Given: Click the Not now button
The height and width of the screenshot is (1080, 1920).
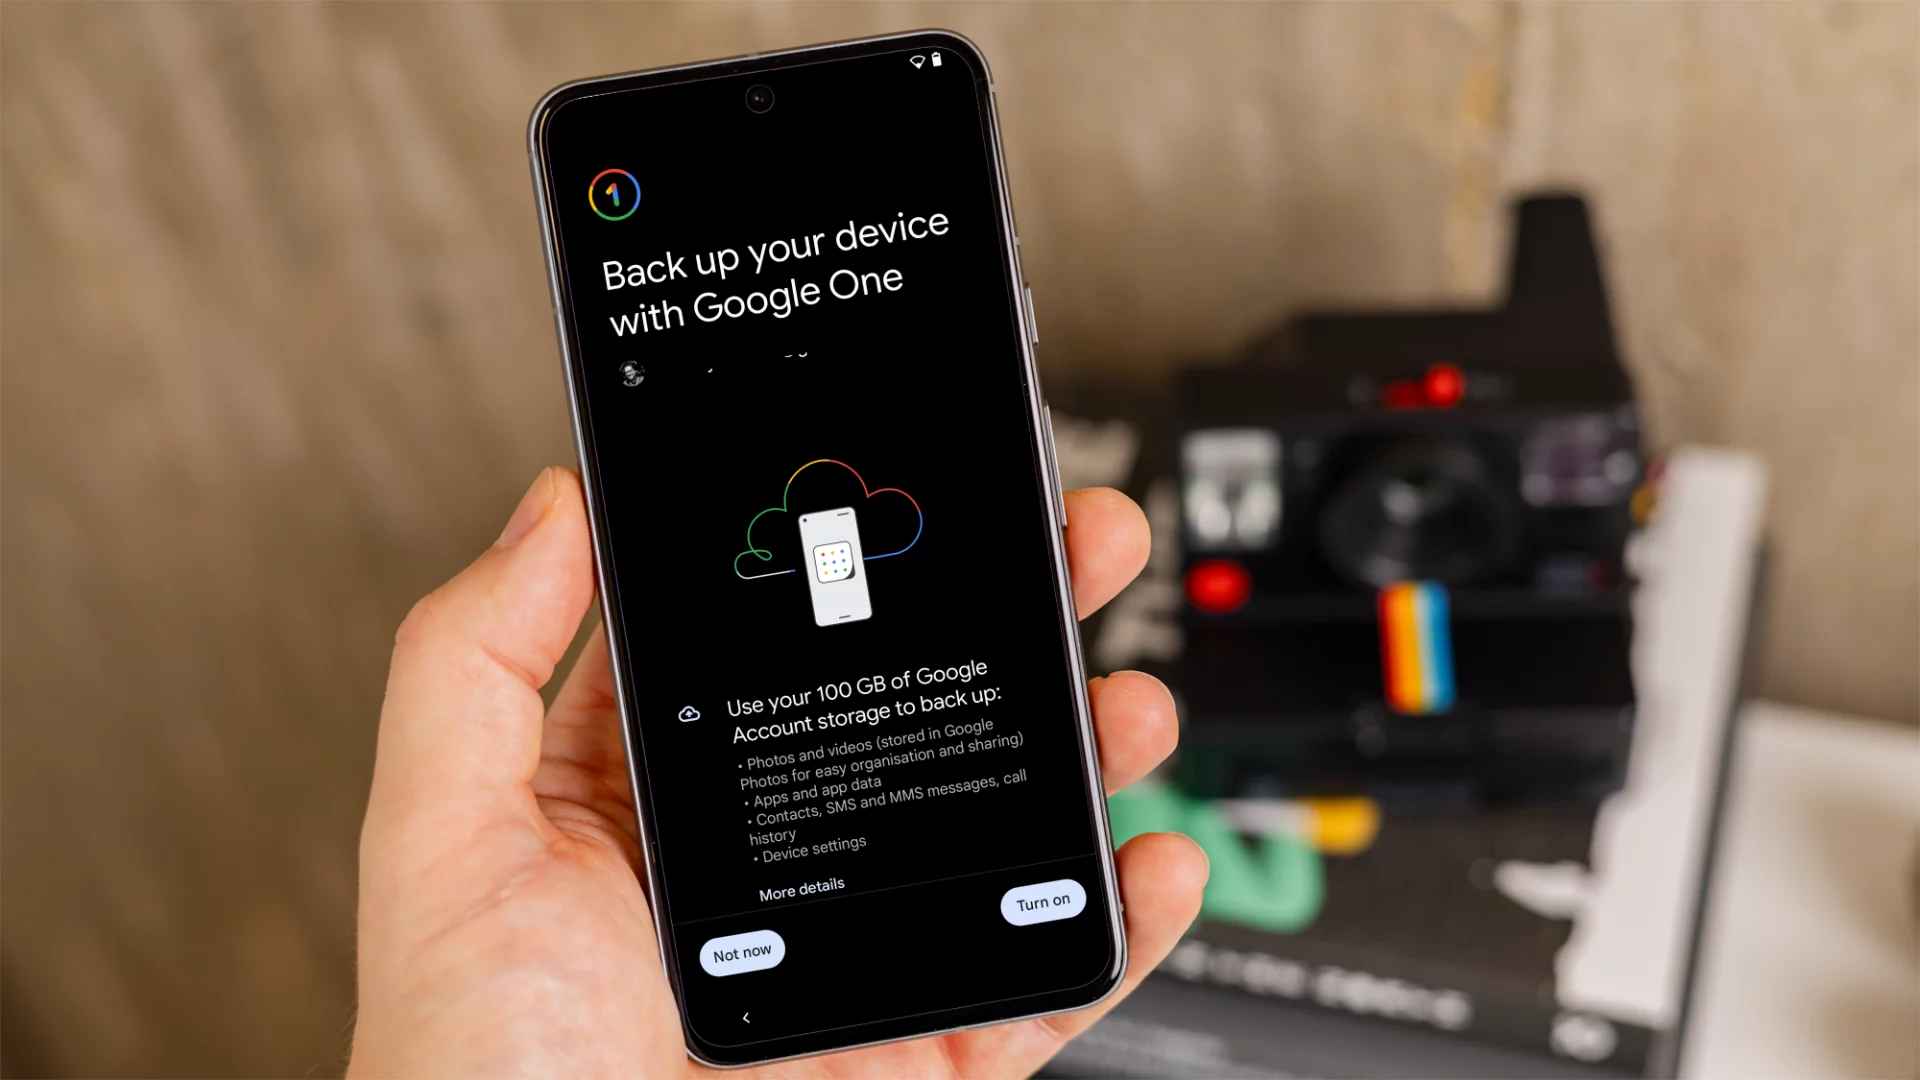Looking at the screenshot, I should pos(738,952).
